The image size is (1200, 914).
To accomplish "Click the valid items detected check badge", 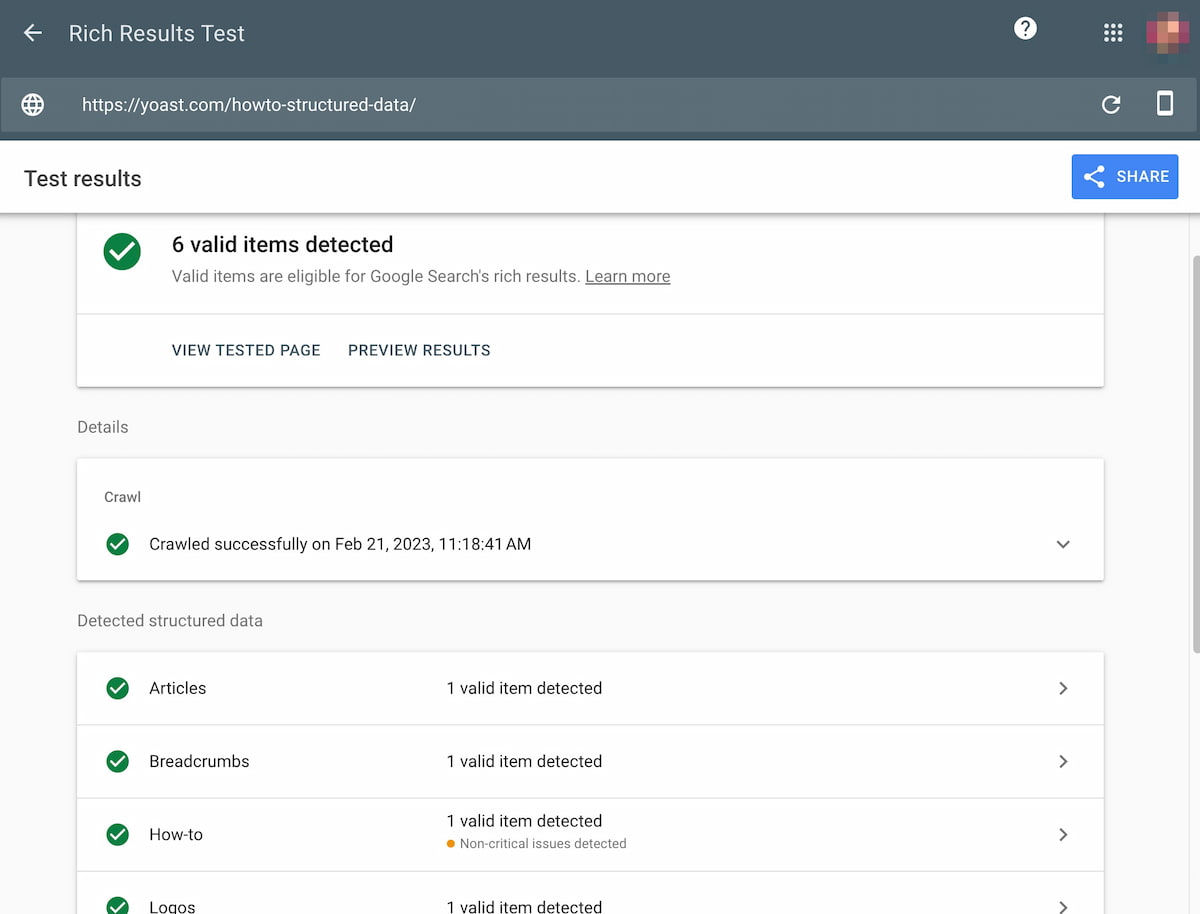I will (122, 252).
